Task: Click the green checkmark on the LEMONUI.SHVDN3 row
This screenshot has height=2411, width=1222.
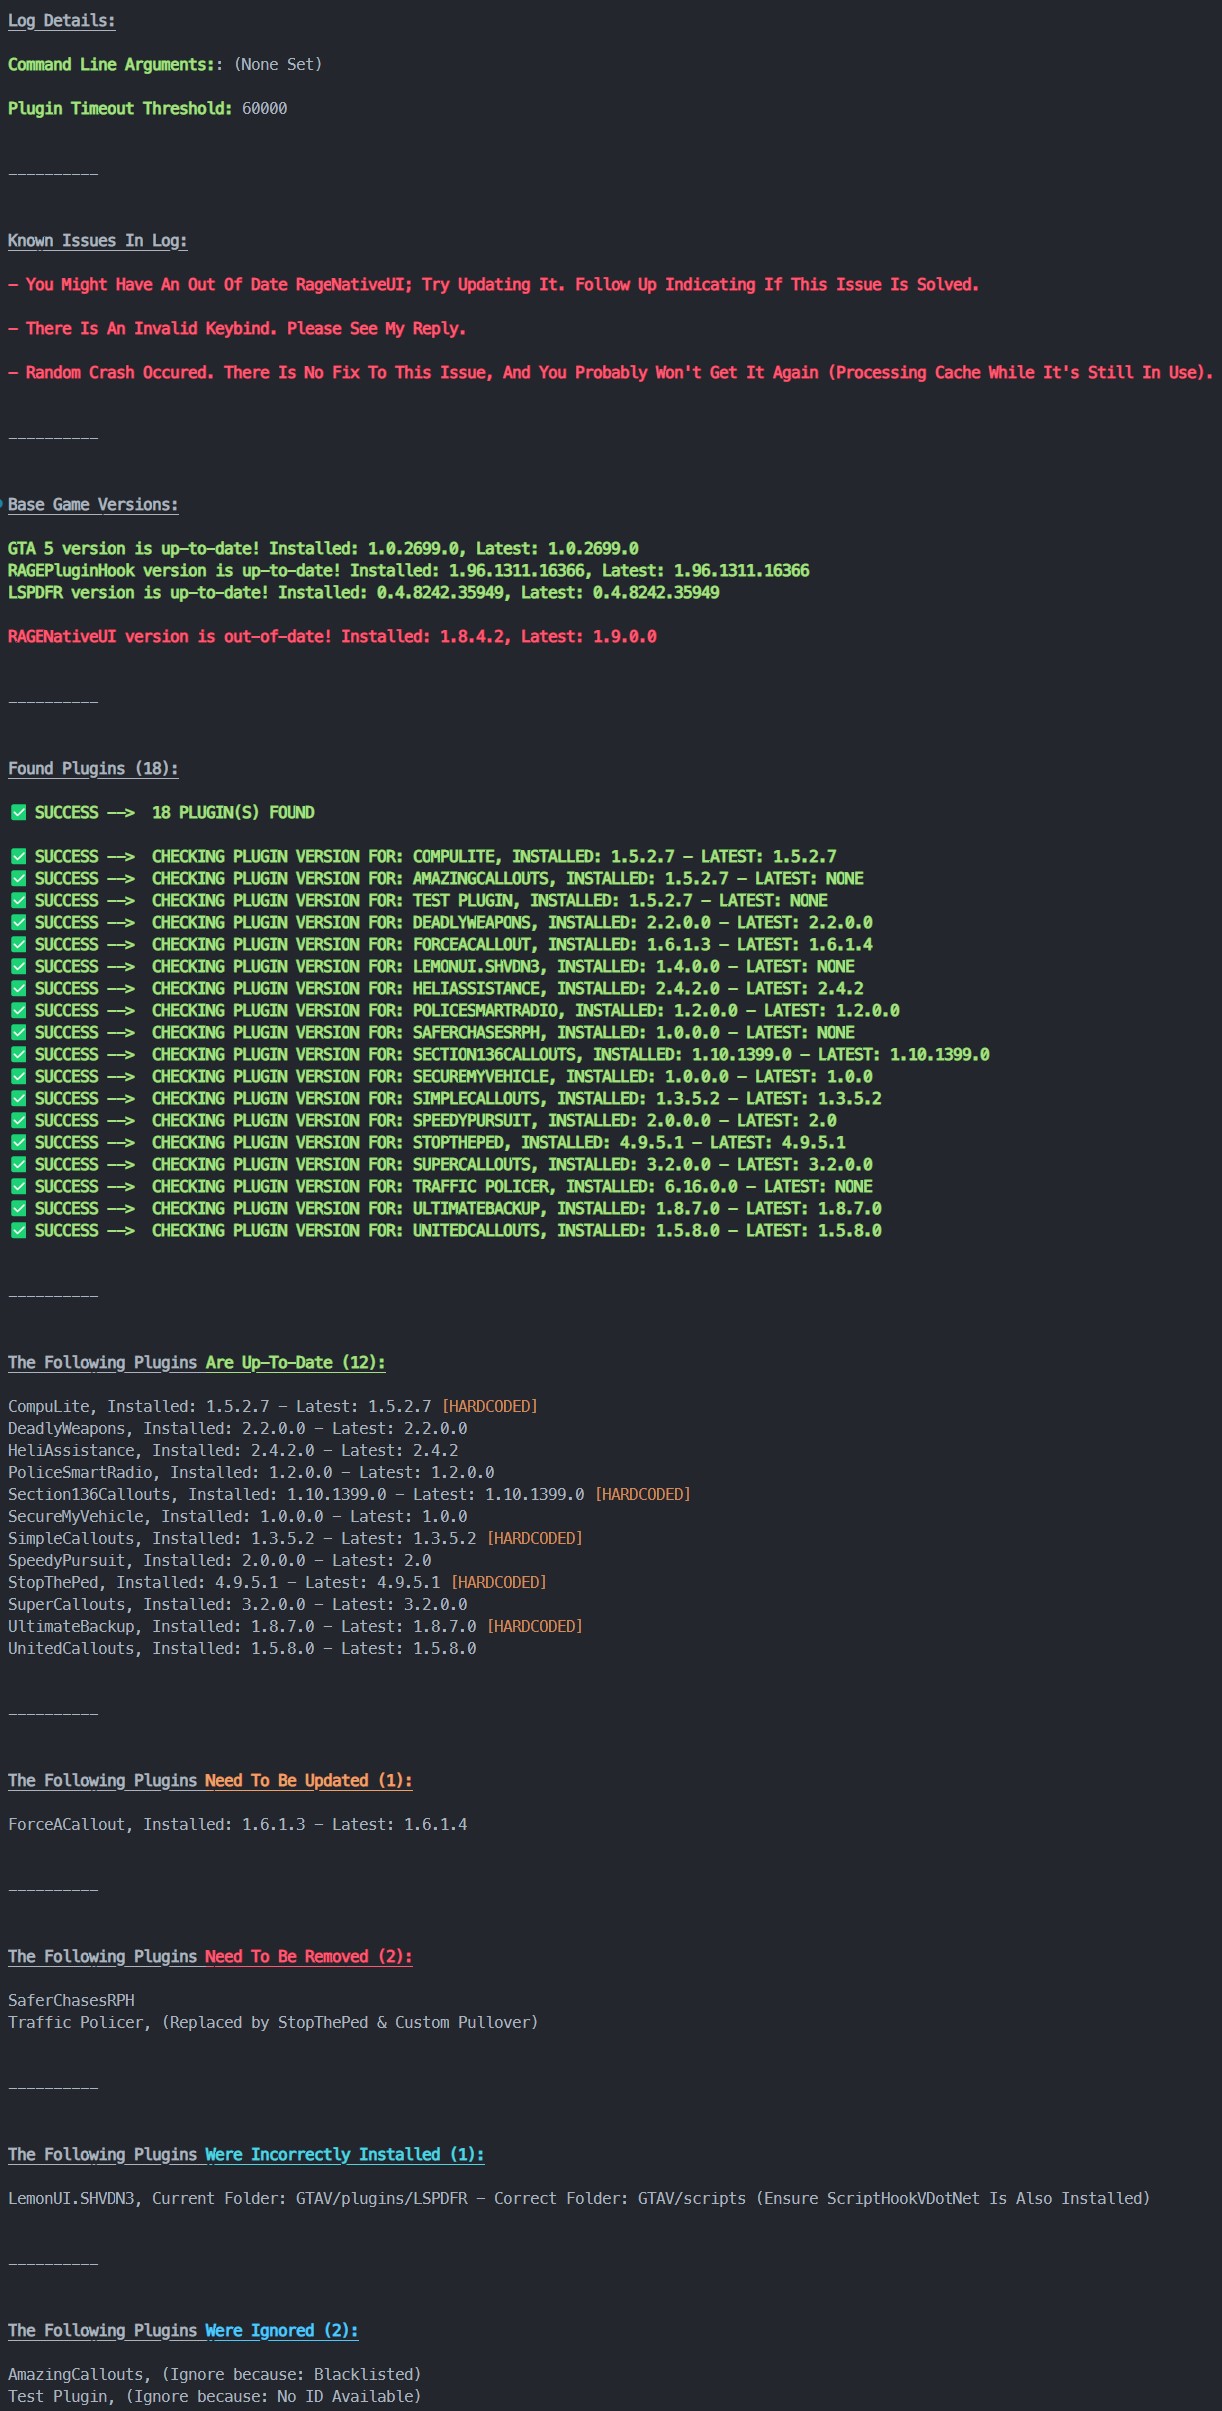Action: click(18, 966)
